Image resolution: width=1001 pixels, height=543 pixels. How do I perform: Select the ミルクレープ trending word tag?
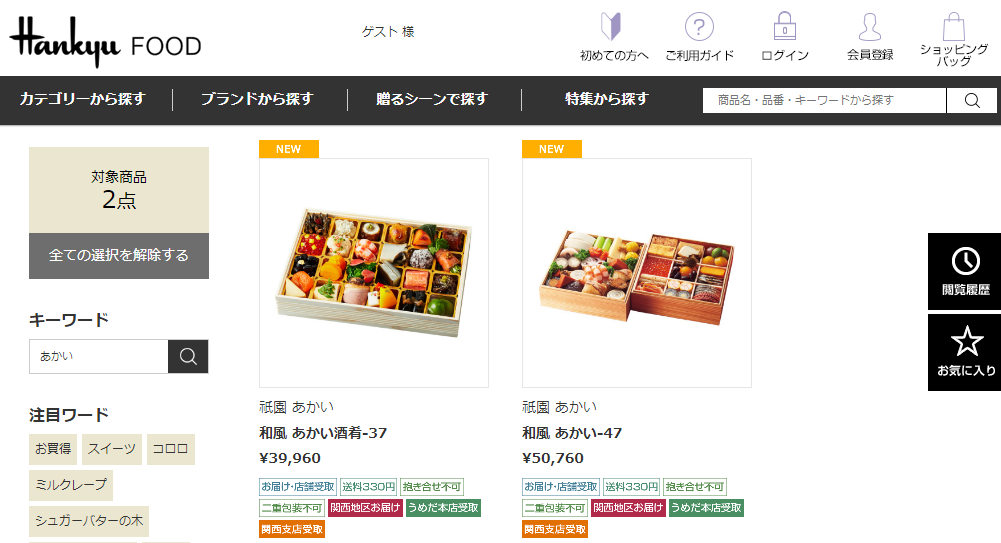(x=71, y=485)
